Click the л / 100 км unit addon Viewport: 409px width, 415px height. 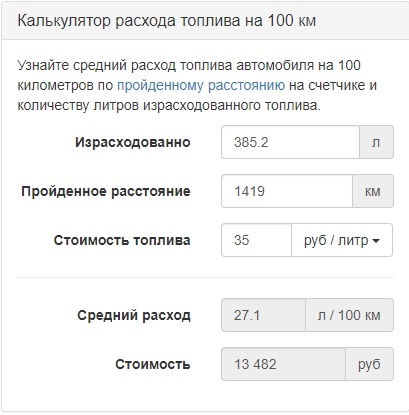tap(349, 315)
